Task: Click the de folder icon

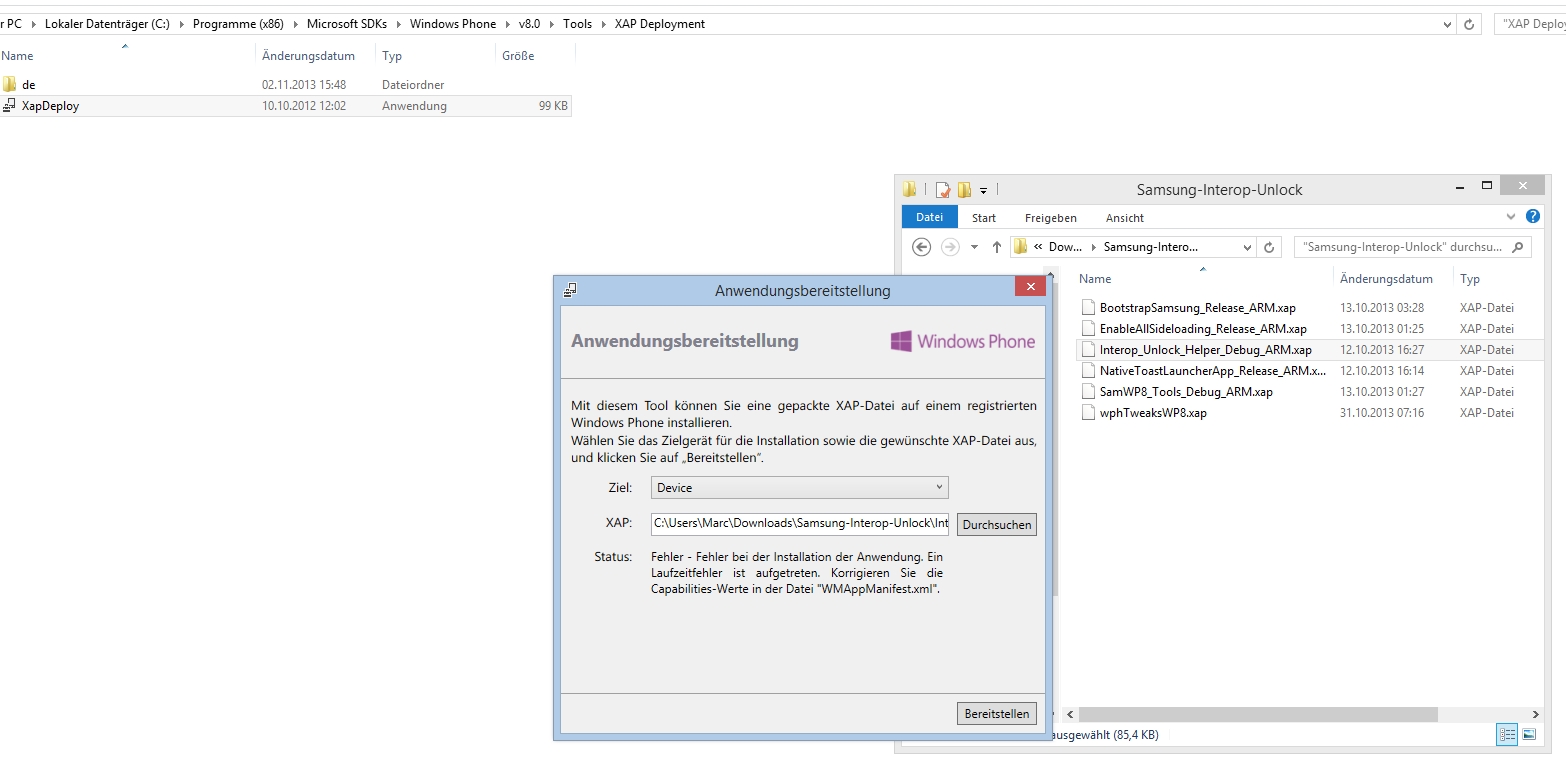Action: pos(10,85)
